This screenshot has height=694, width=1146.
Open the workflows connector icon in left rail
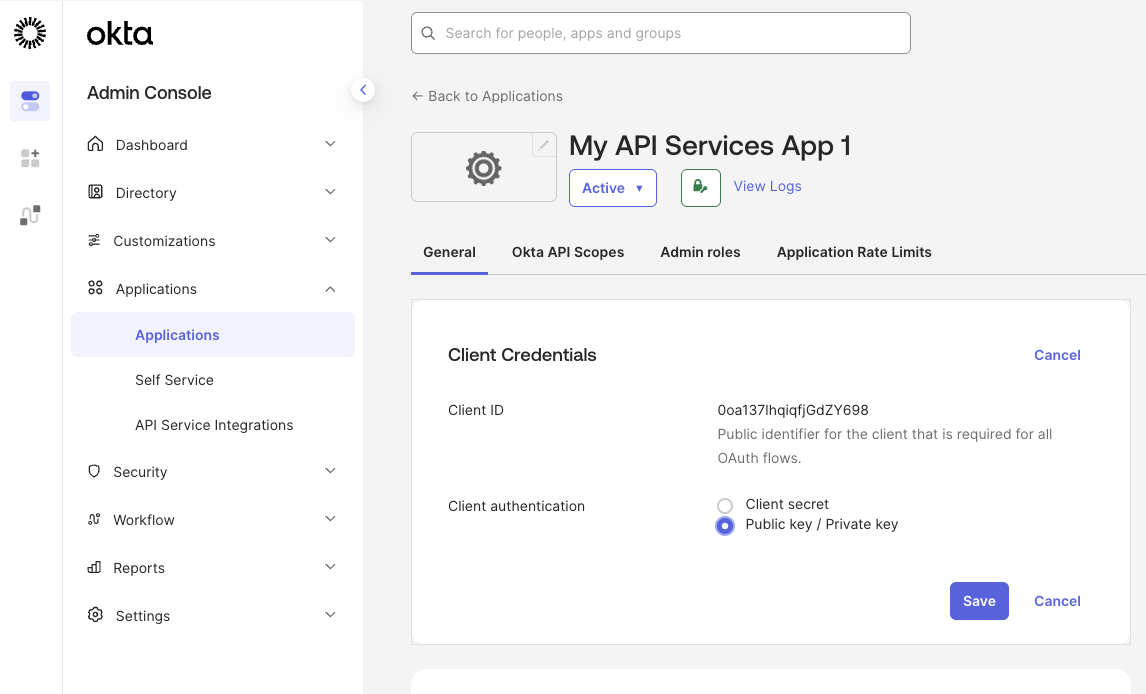(30, 215)
